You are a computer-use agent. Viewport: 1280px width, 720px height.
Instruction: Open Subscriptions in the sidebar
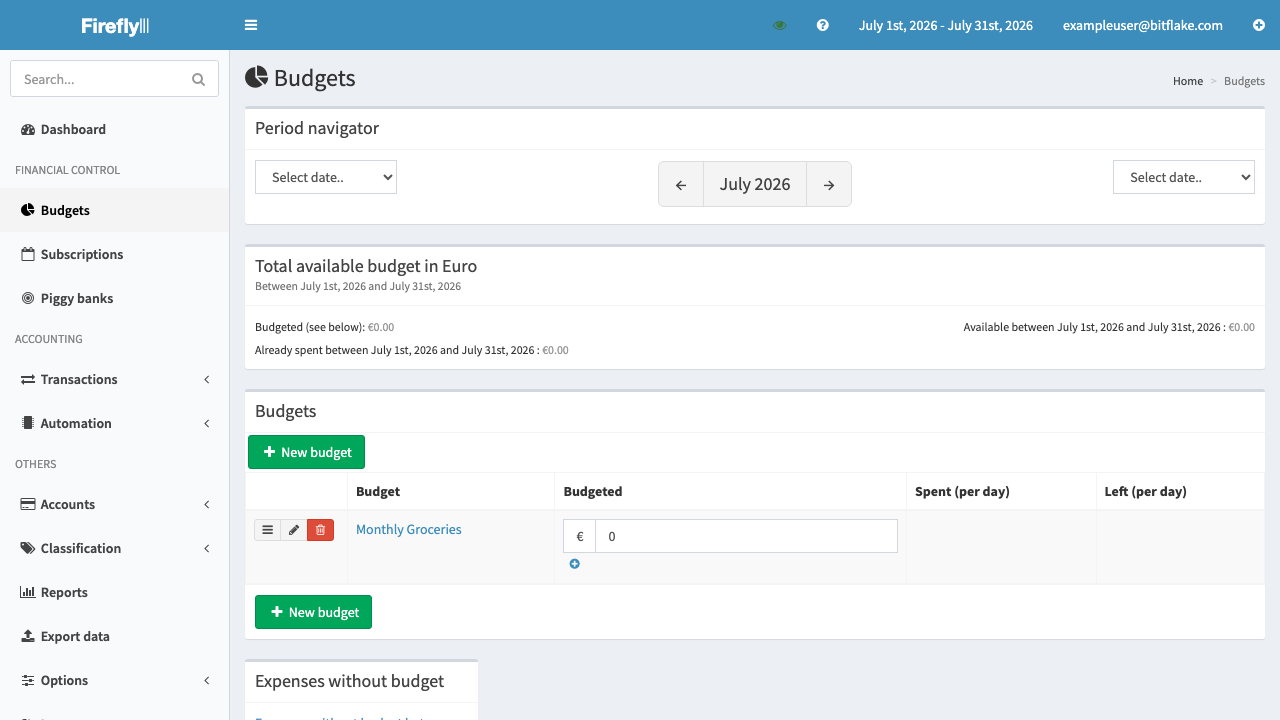pos(115,254)
